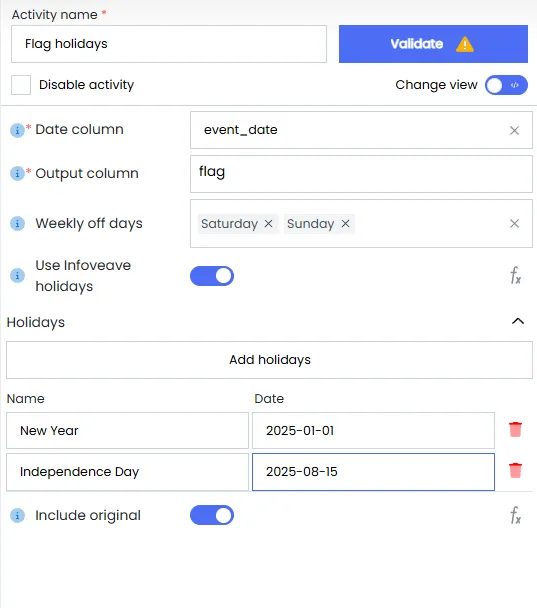This screenshot has height=608, width=537.
Task: Click the Weekly off days info icon
Action: point(17,223)
